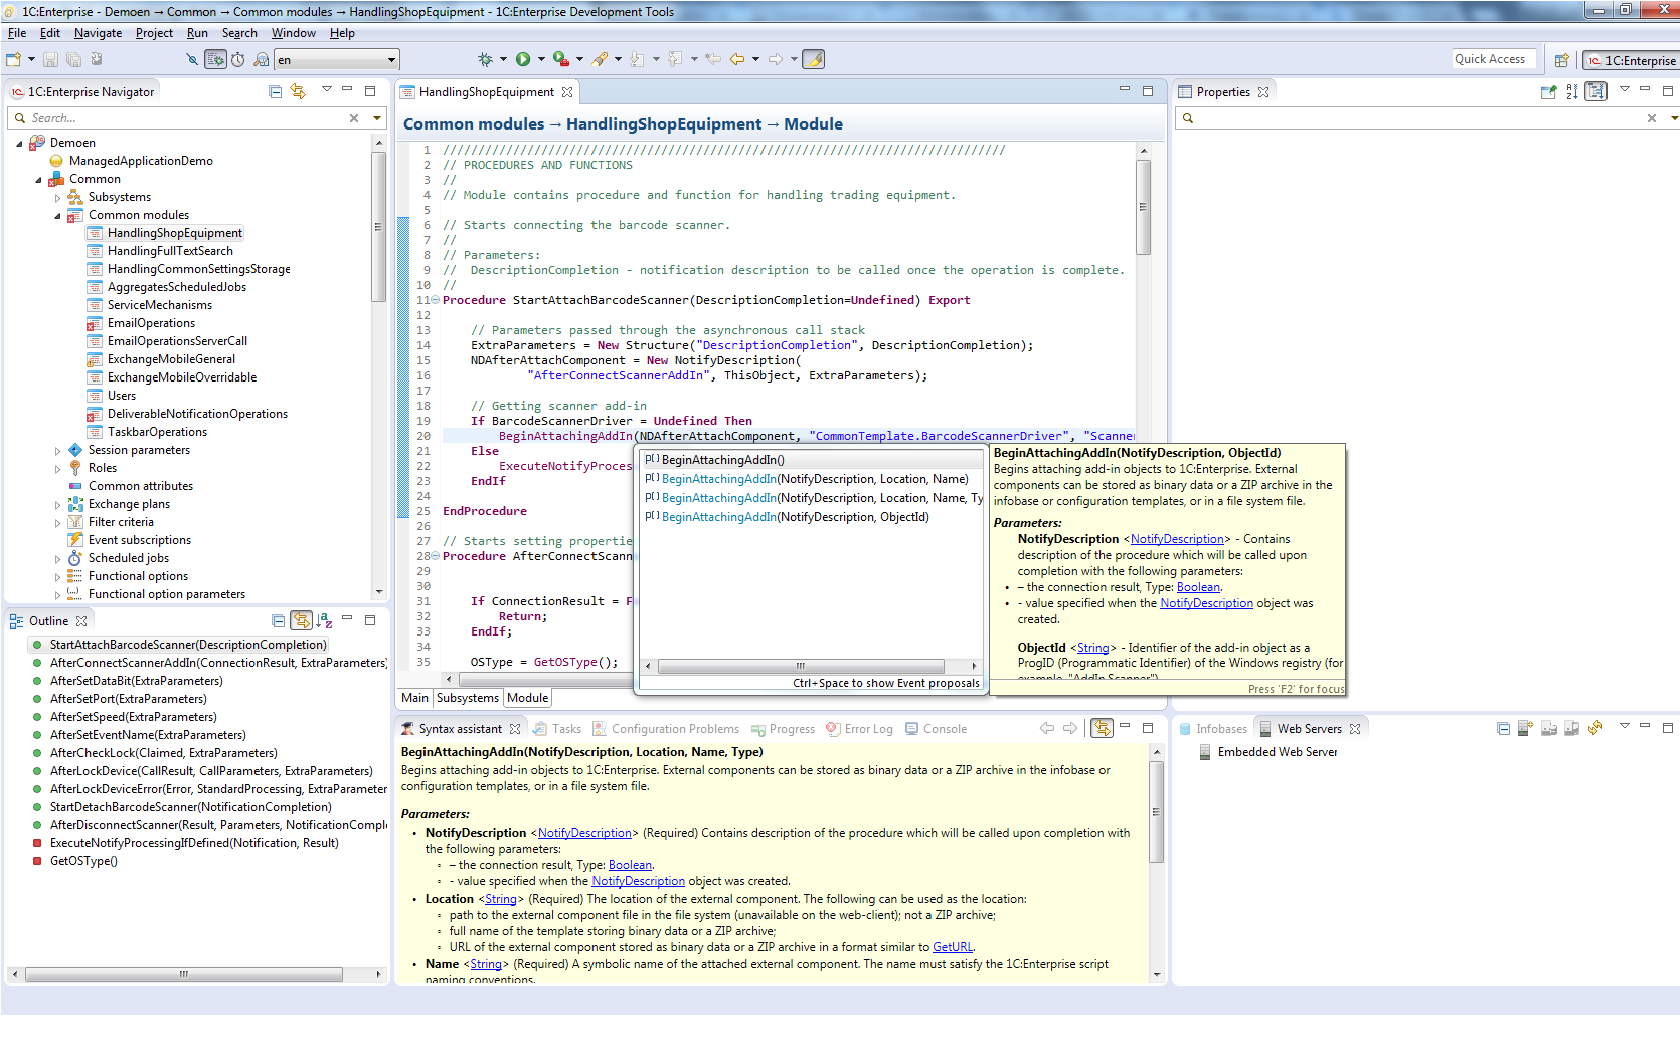The image size is (1680, 1050).
Task: Open the Navigate menu
Action: [x=98, y=33]
